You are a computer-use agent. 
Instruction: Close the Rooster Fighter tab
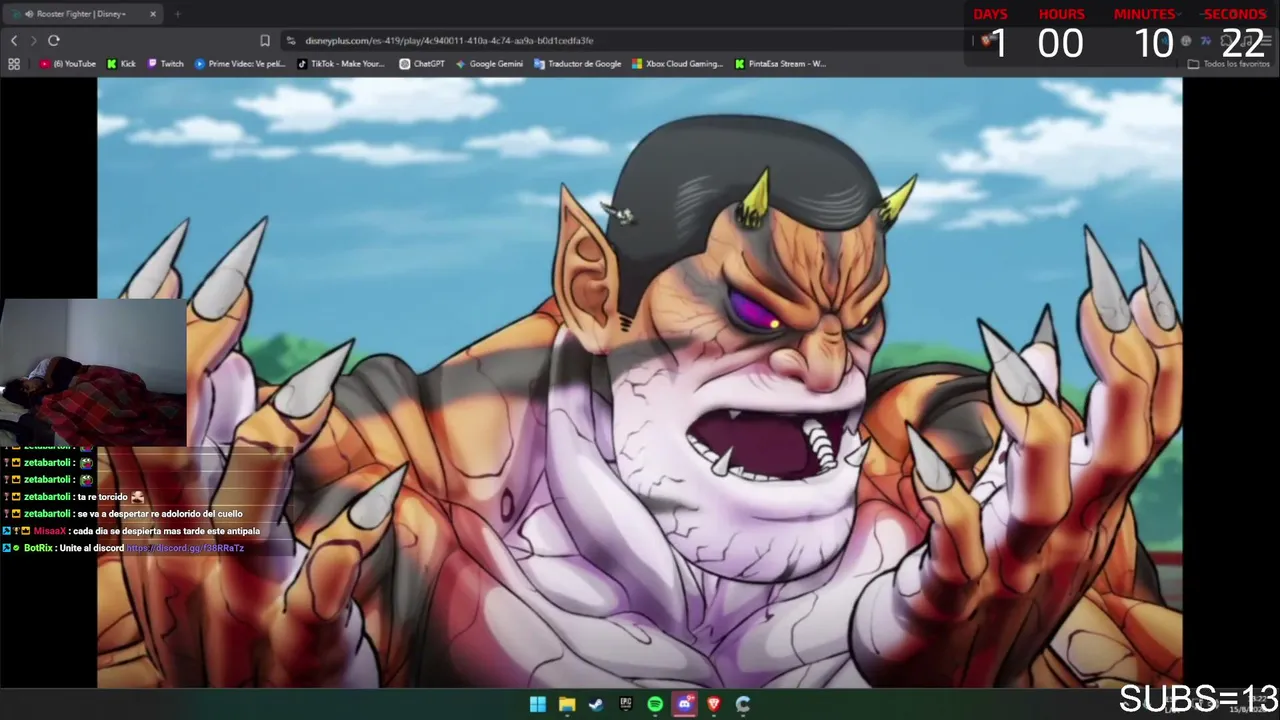coord(153,14)
